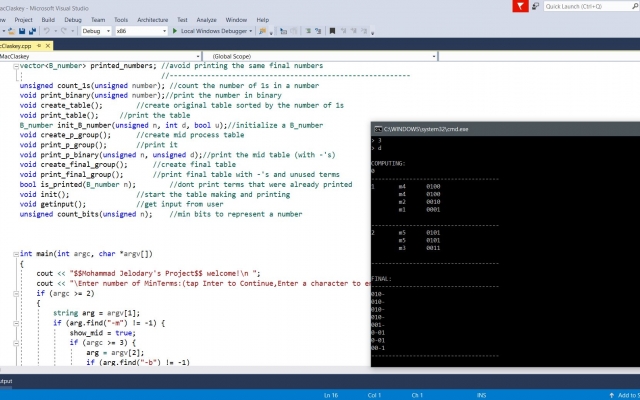This screenshot has height=400, width=640.
Task: Open the toolbar overflow after bookmark icons
Action: tap(372, 33)
